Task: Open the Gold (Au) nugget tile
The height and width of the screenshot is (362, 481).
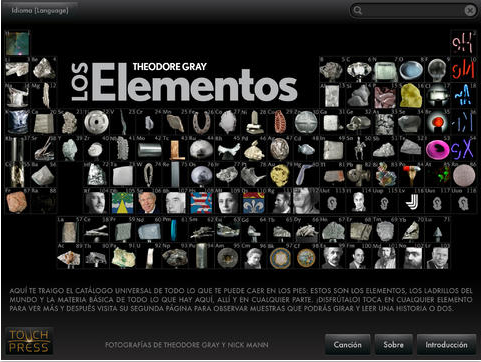Action: [280, 175]
